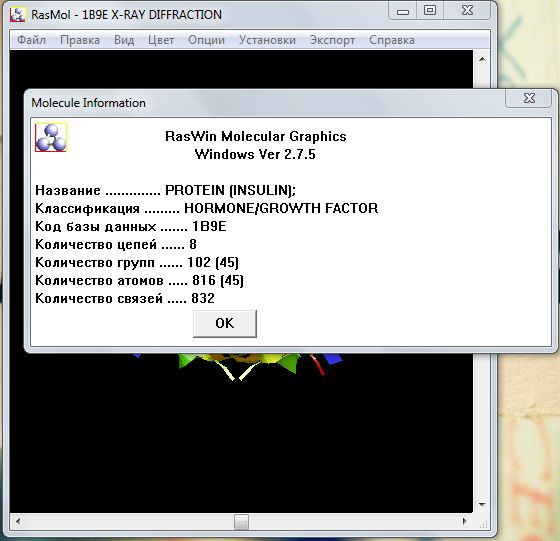
Task: Close the Molecule Information dialog
Action: click(x=529, y=98)
